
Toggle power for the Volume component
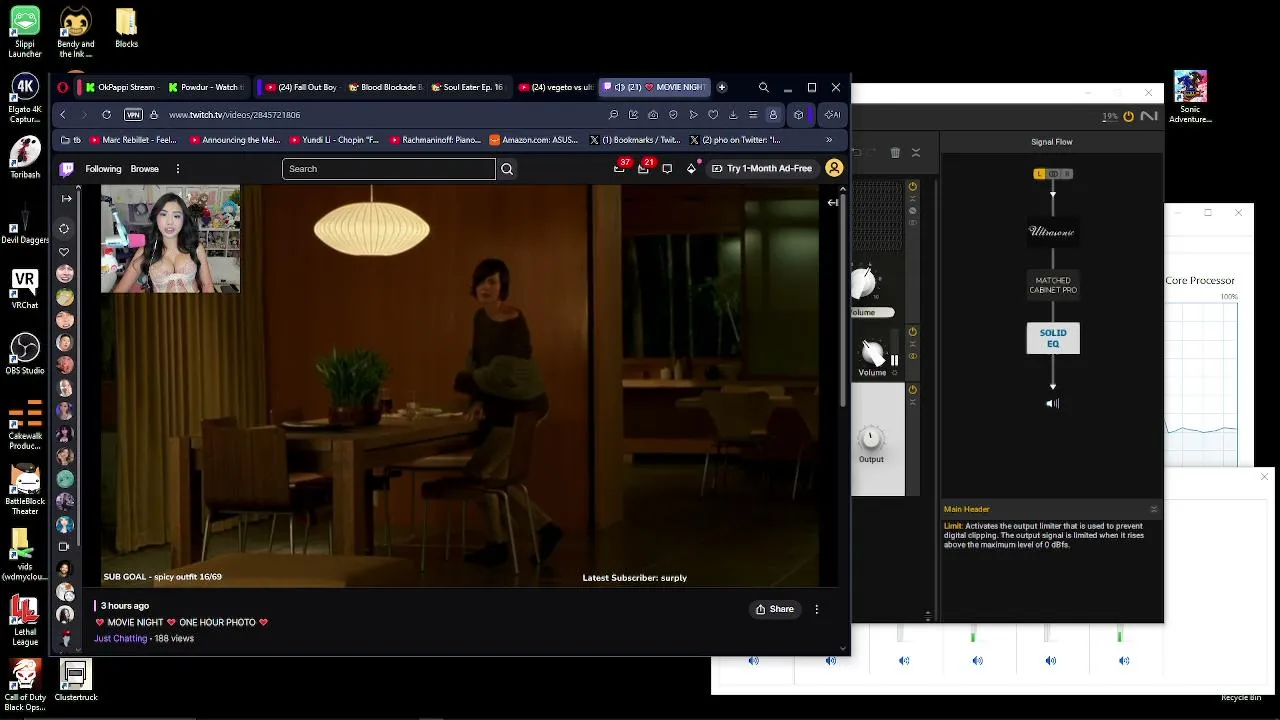tap(912, 332)
